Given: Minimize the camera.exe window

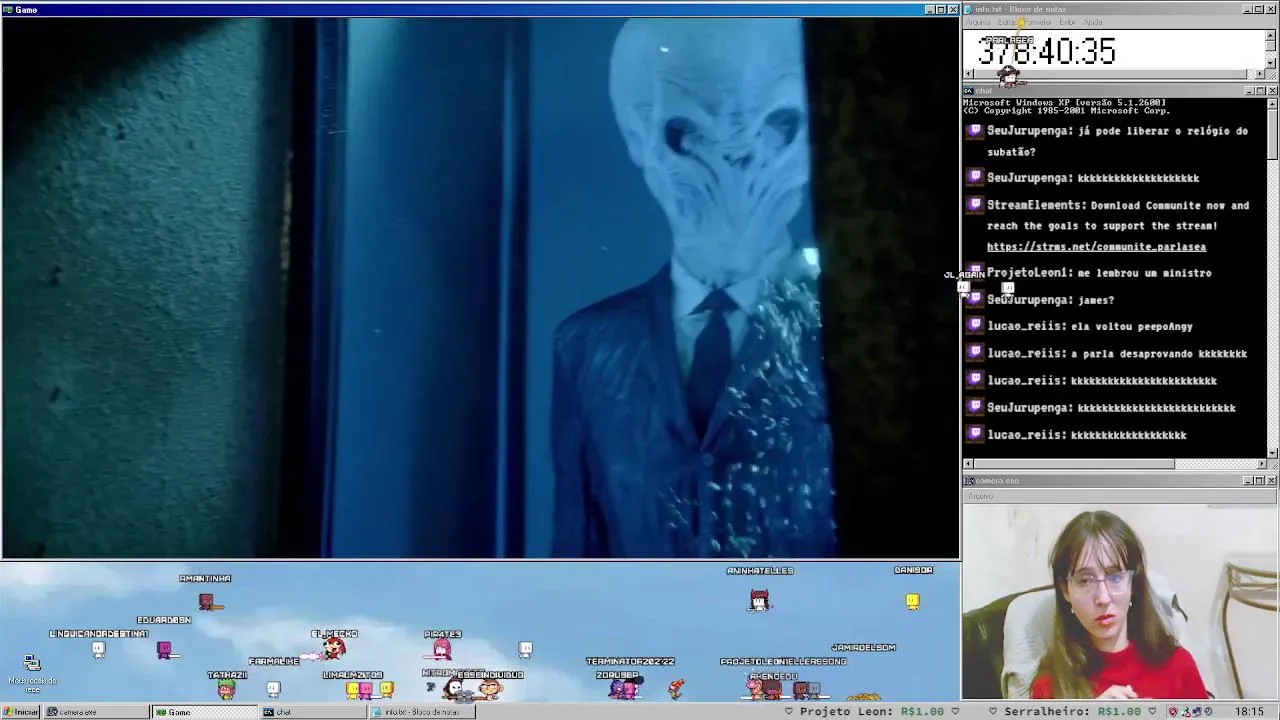Looking at the screenshot, I should (1248, 481).
